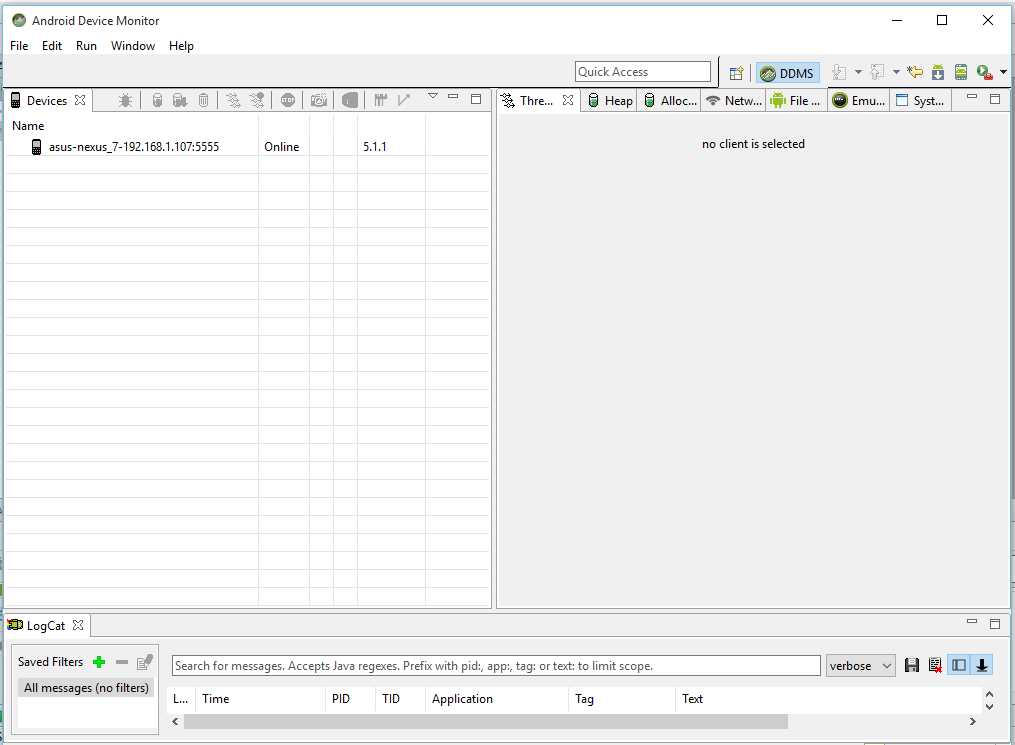Open the Run External Tools dropdown arrow
The image size is (1015, 745).
point(1003,72)
